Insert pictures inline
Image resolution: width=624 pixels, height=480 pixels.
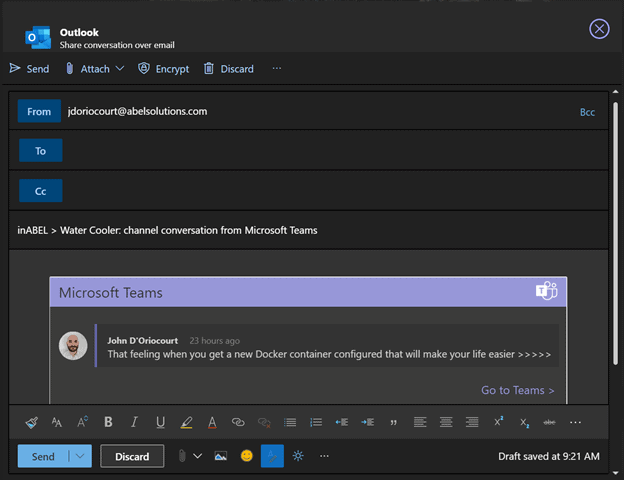tap(220, 456)
